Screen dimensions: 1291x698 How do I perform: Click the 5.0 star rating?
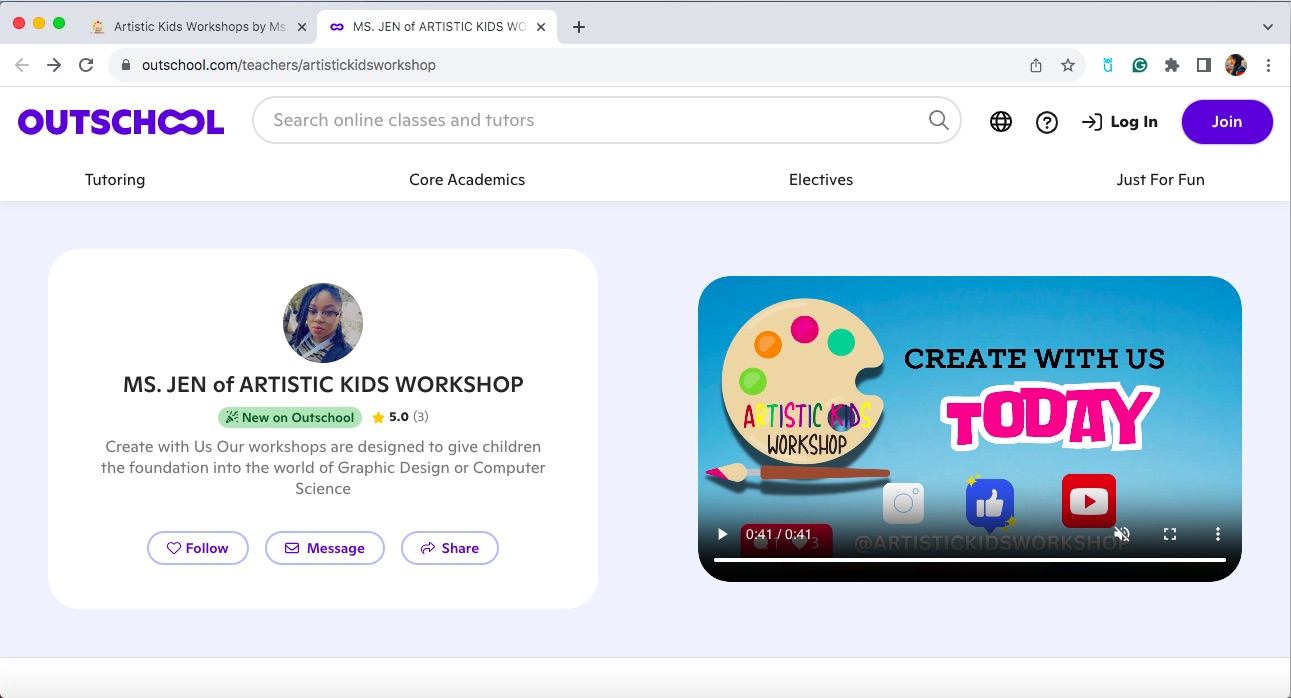point(400,417)
